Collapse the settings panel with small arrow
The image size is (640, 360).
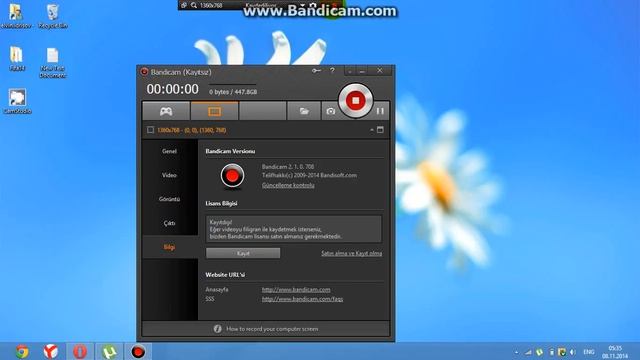click(x=371, y=130)
